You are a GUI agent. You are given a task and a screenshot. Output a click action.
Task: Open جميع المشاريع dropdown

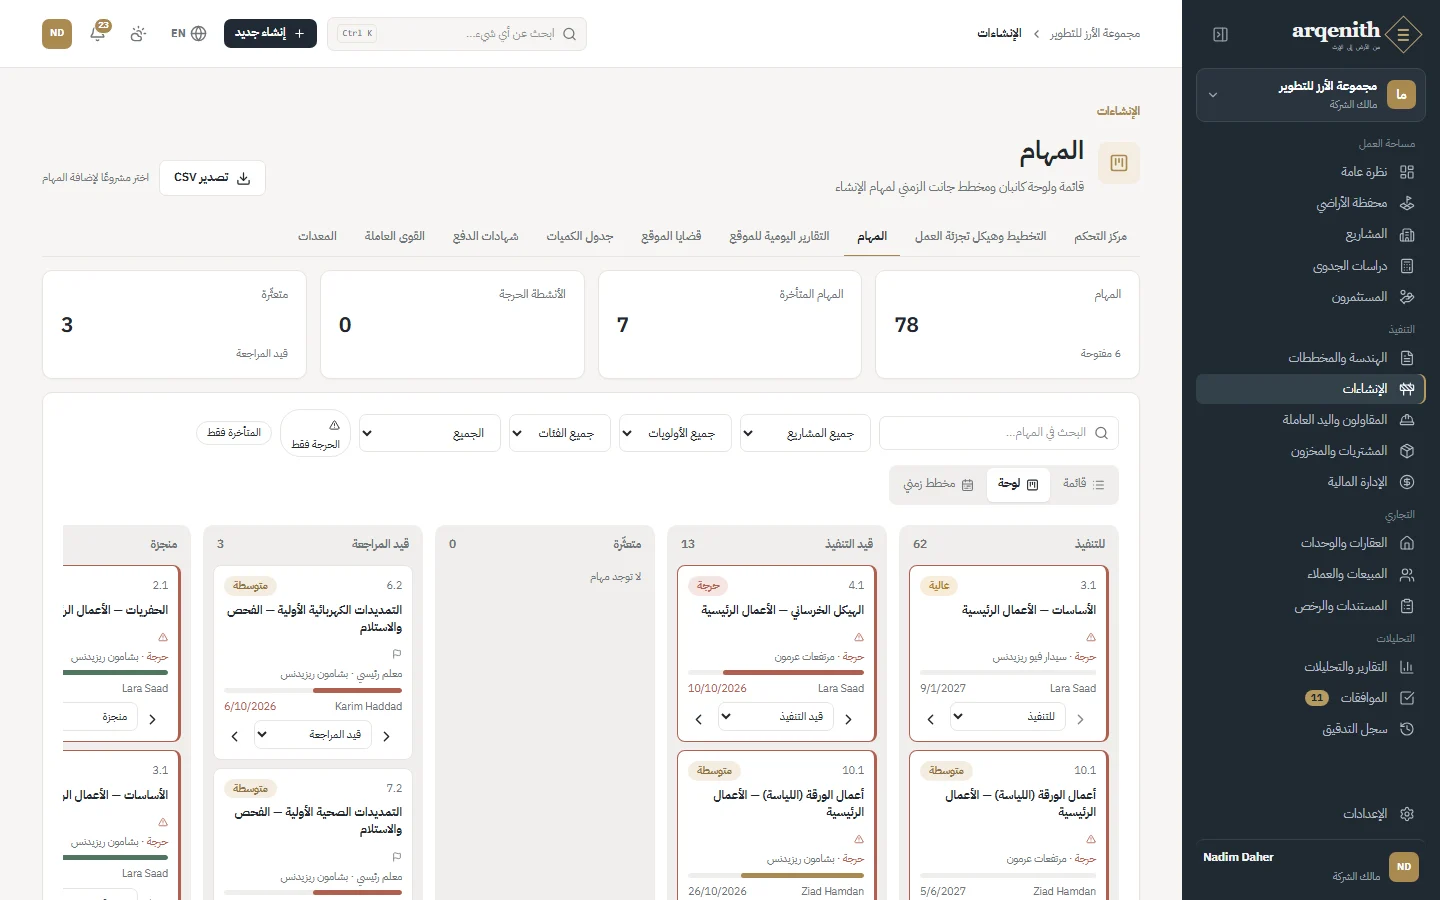[x=805, y=433]
